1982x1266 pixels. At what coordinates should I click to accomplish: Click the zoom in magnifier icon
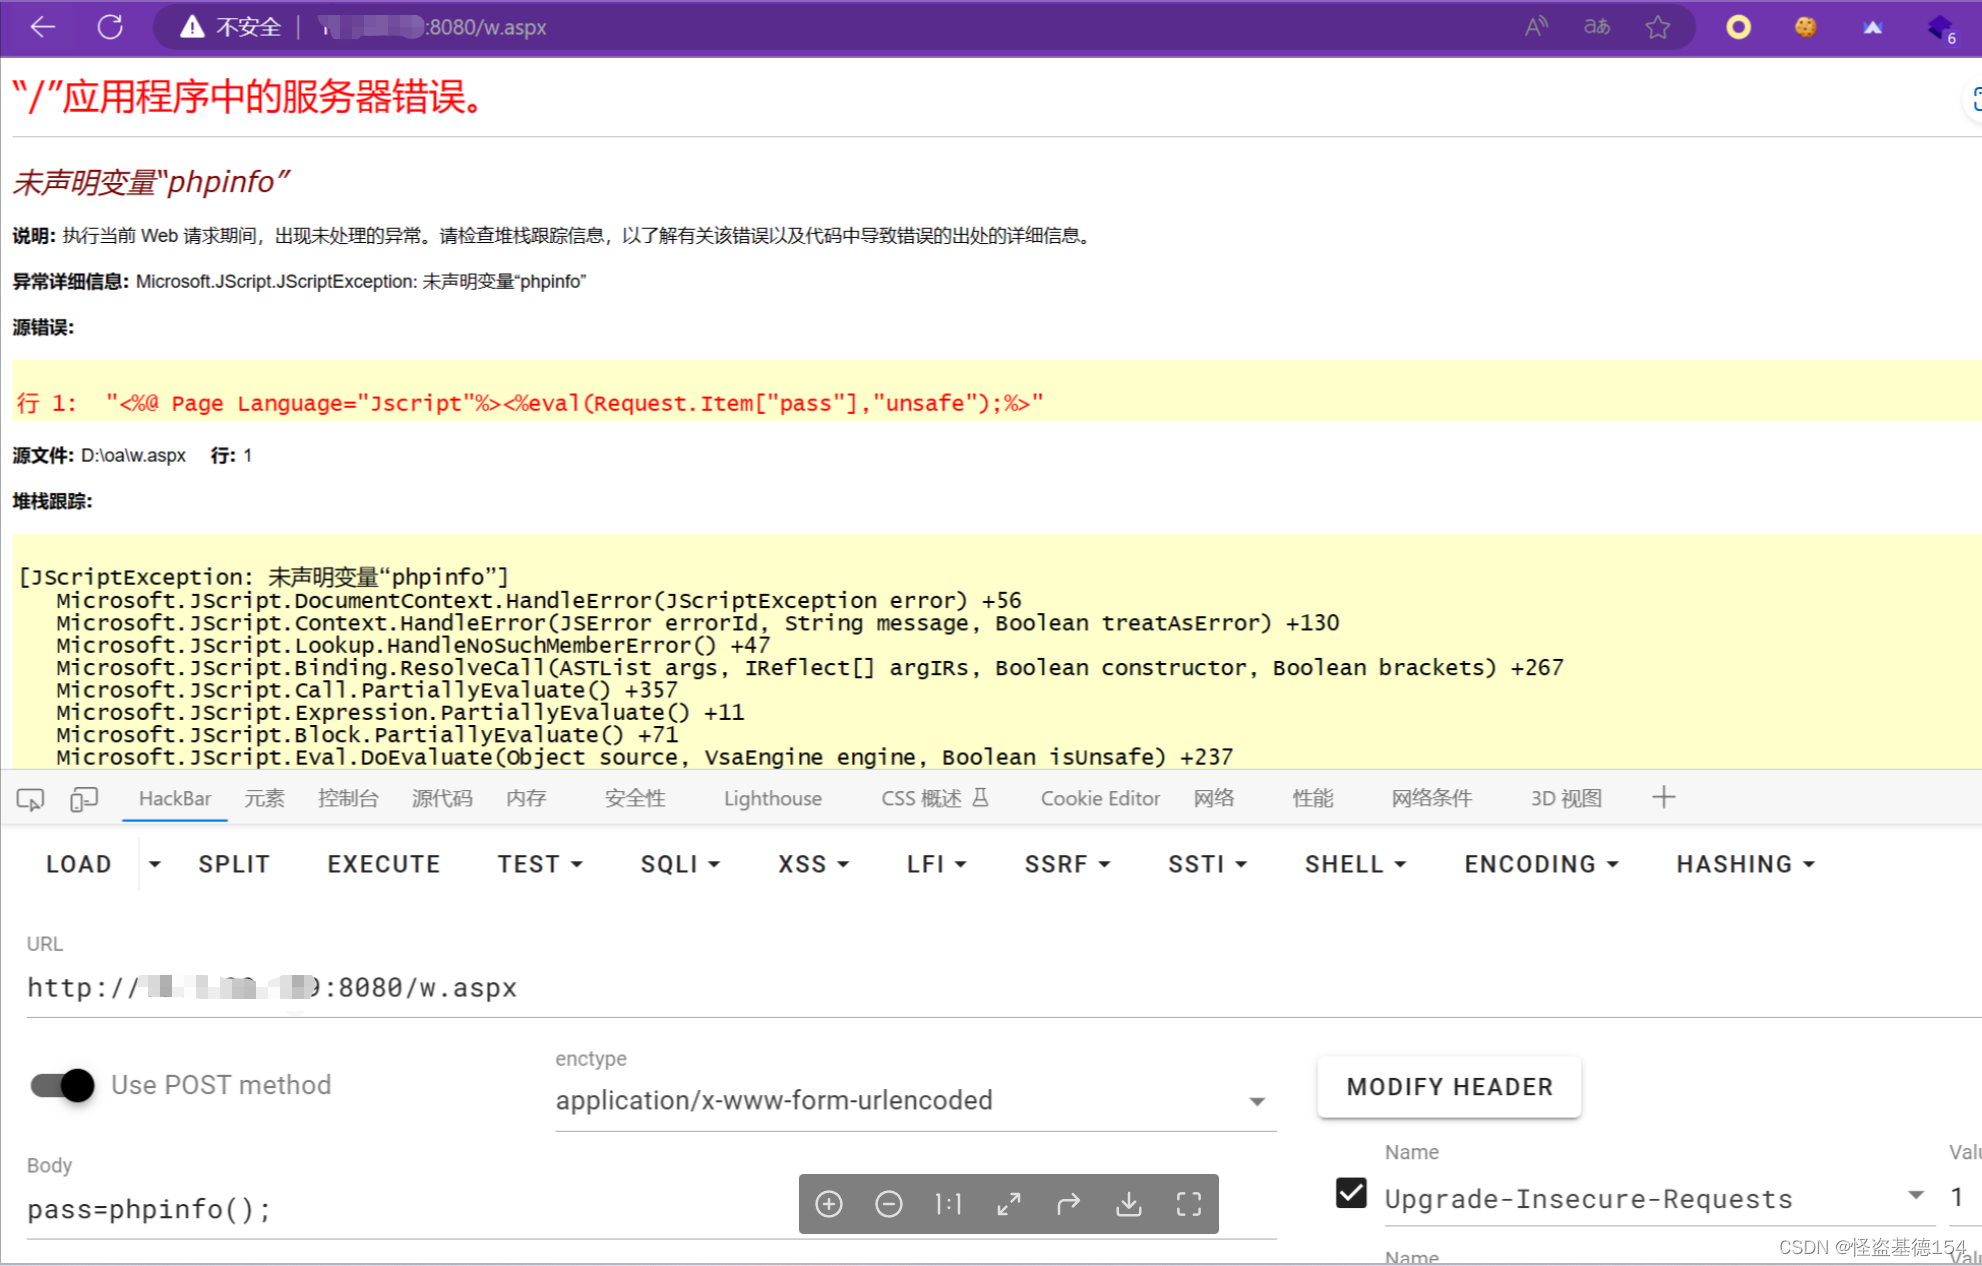click(829, 1204)
